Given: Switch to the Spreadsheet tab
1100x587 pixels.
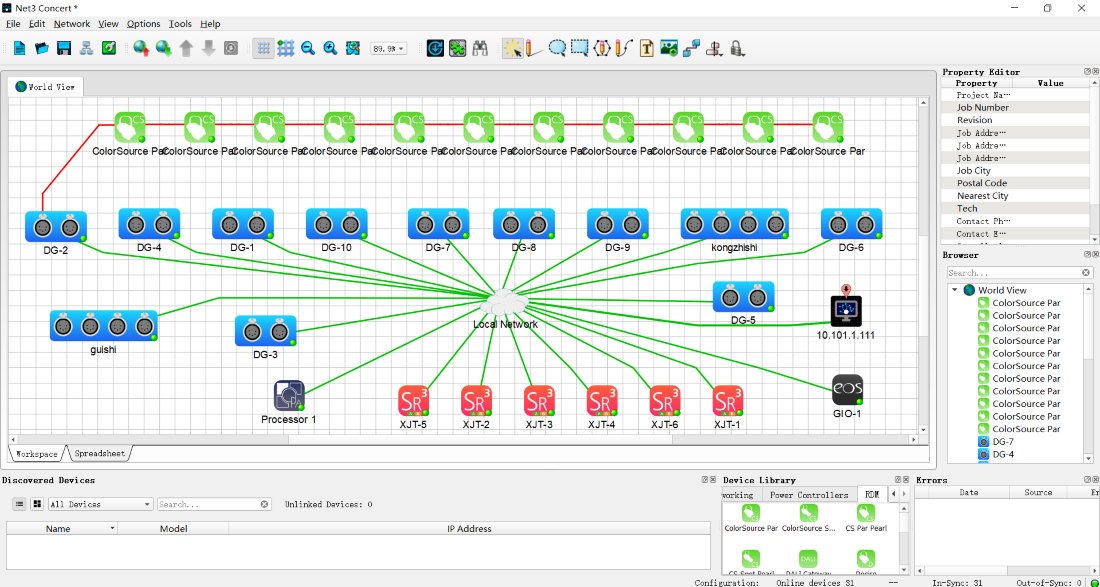Looking at the screenshot, I should (x=100, y=454).
